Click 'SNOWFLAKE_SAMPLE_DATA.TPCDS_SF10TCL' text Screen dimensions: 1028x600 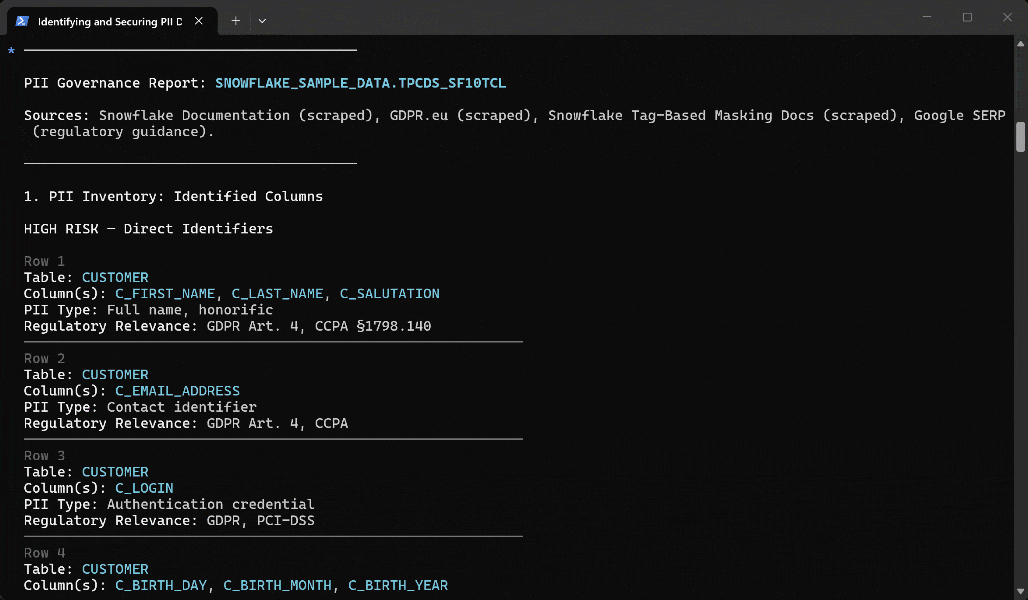[361, 83]
